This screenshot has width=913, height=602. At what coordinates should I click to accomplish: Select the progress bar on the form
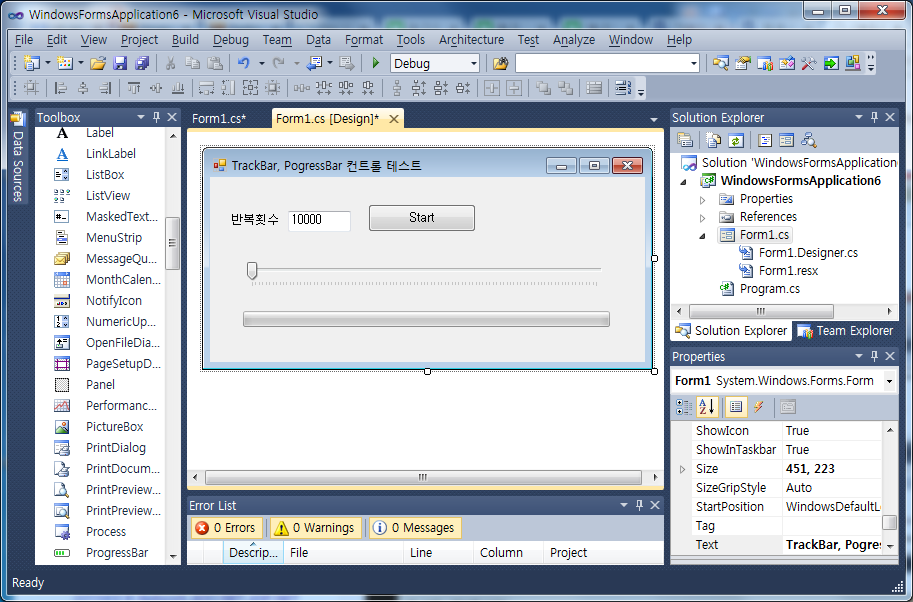[426, 319]
